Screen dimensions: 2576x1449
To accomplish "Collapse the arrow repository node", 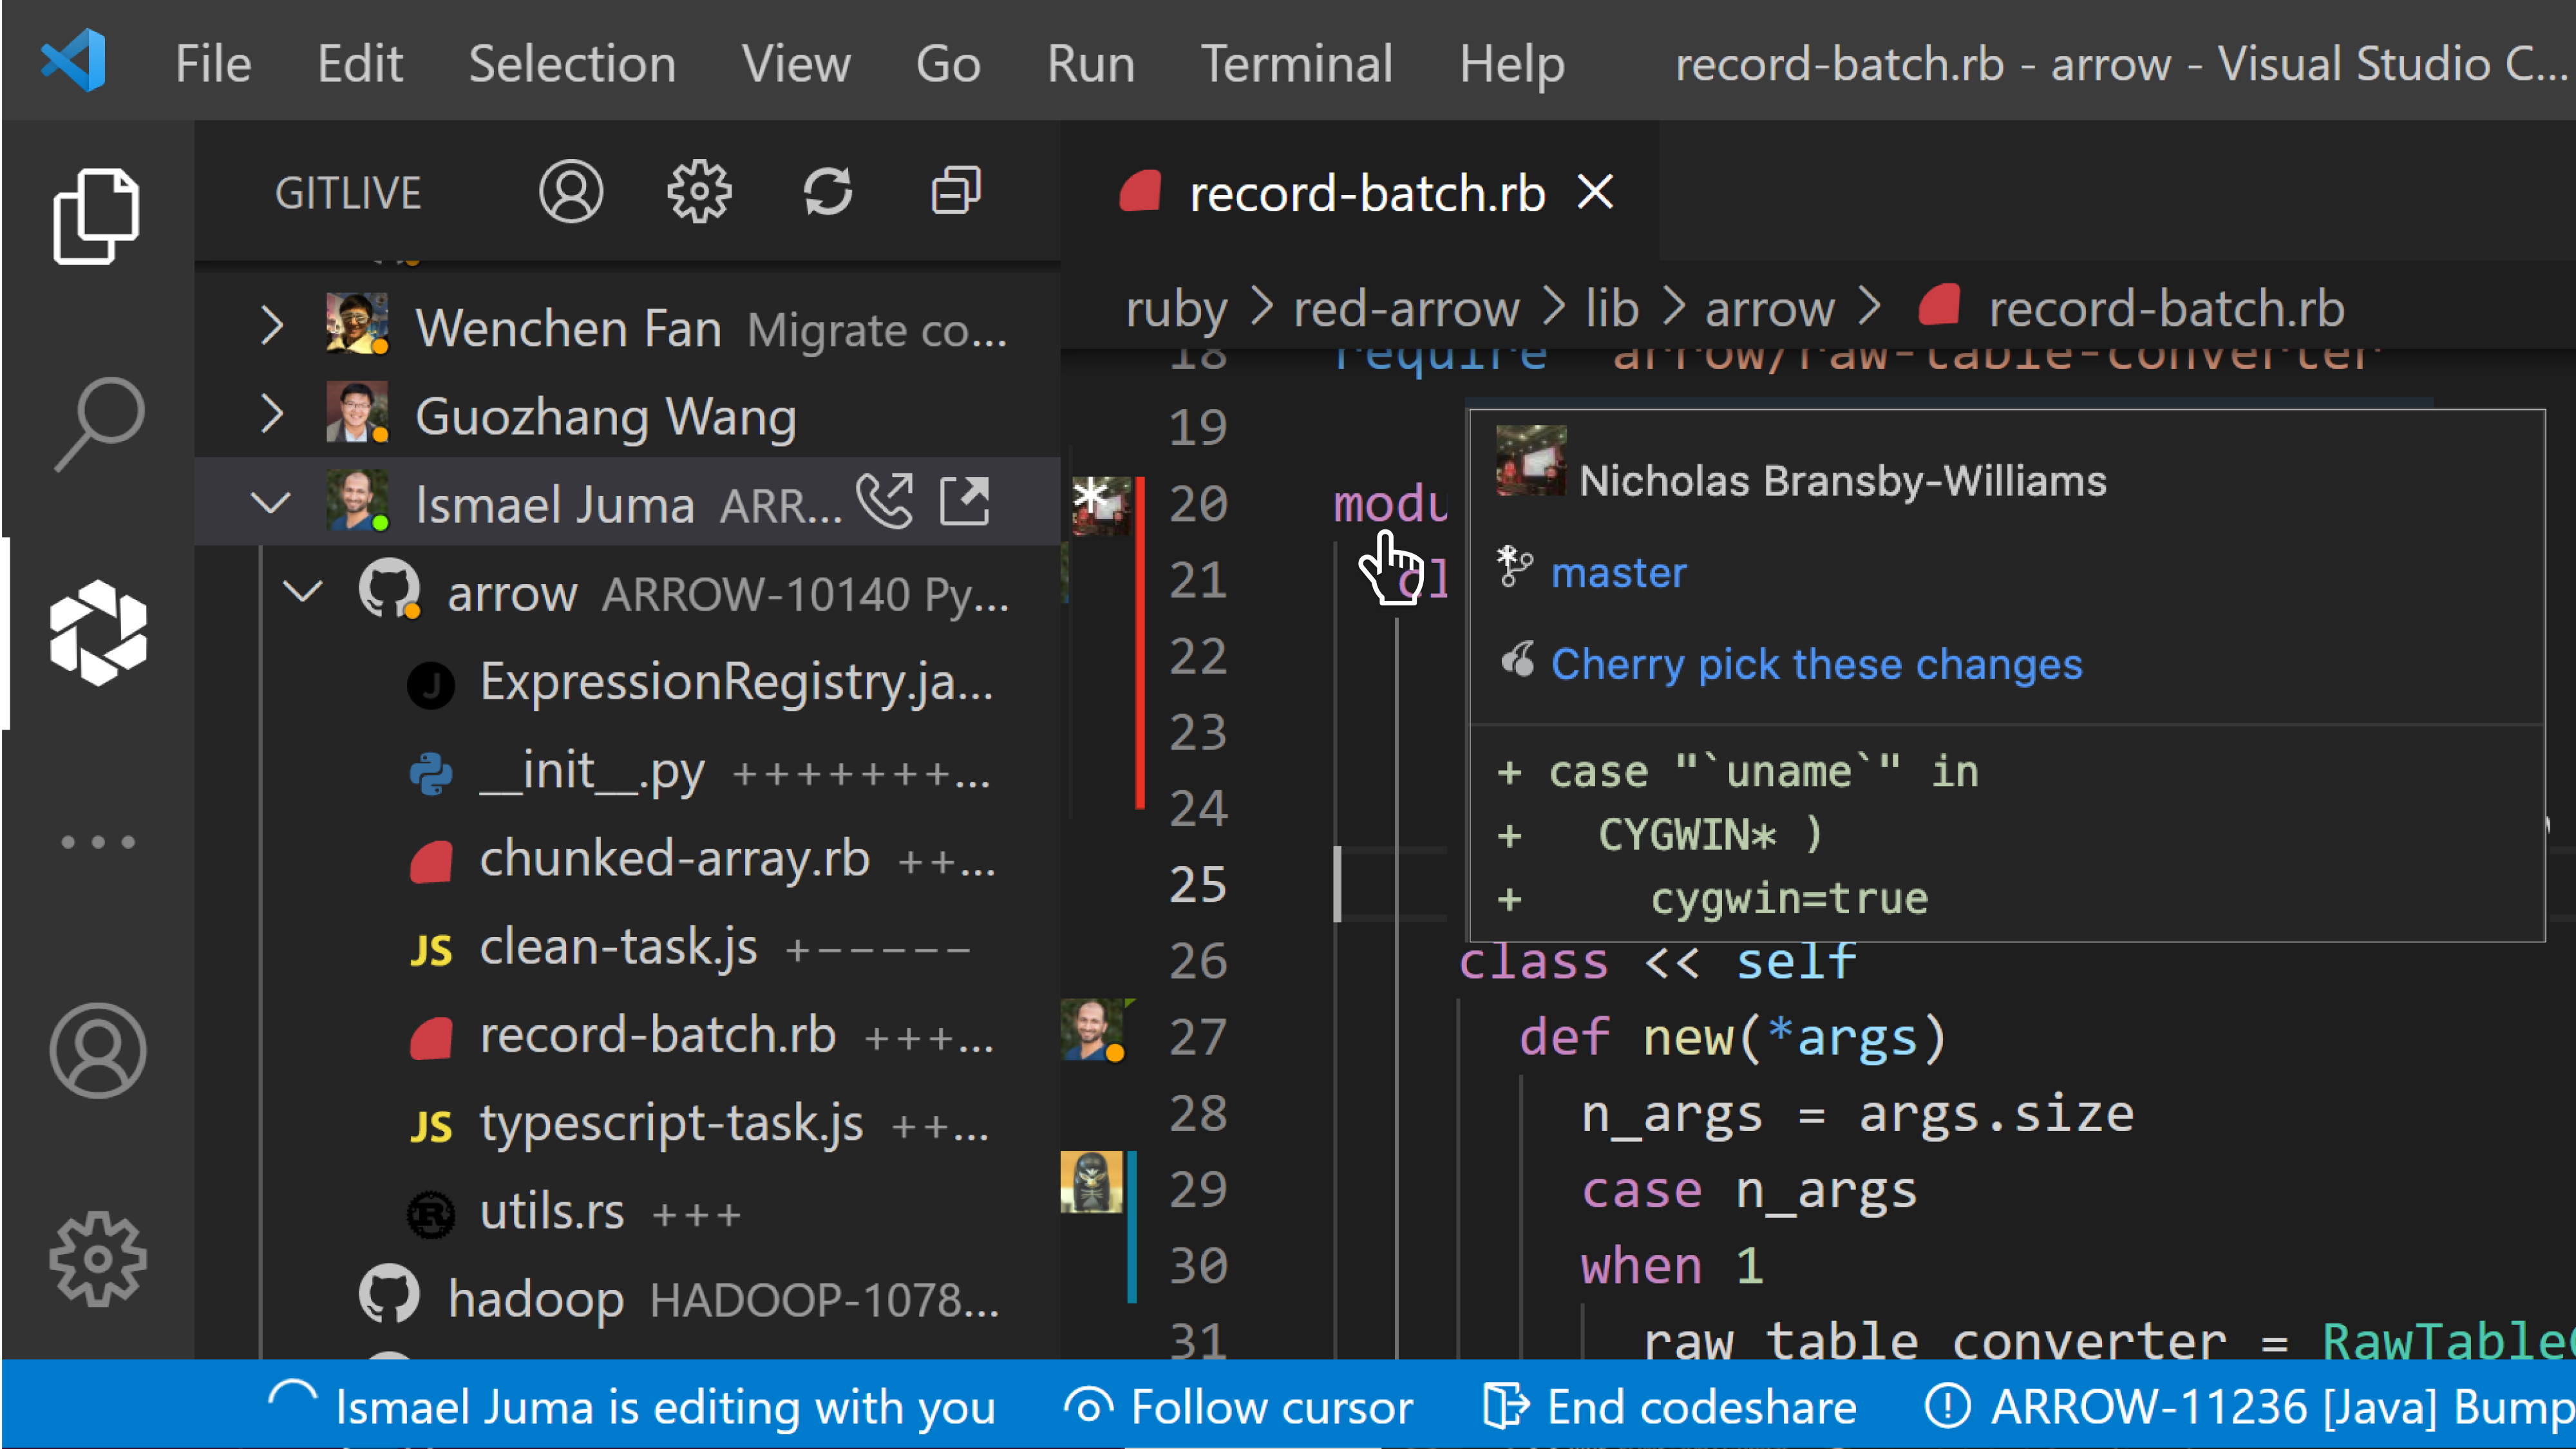I will pos(302,591).
